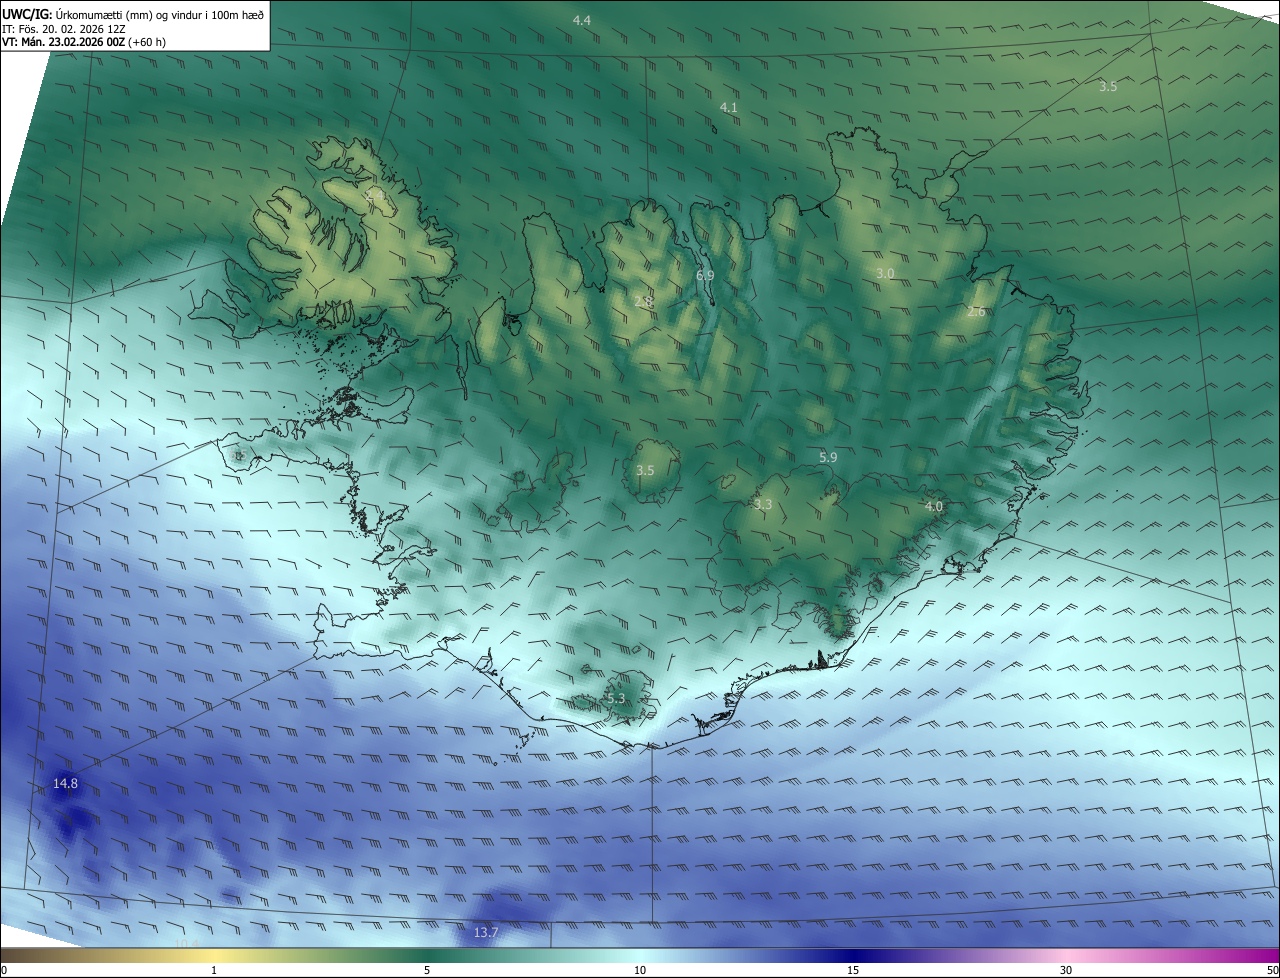
Task: Click the 5.3 value label on the southern glacier
Action: click(615, 698)
